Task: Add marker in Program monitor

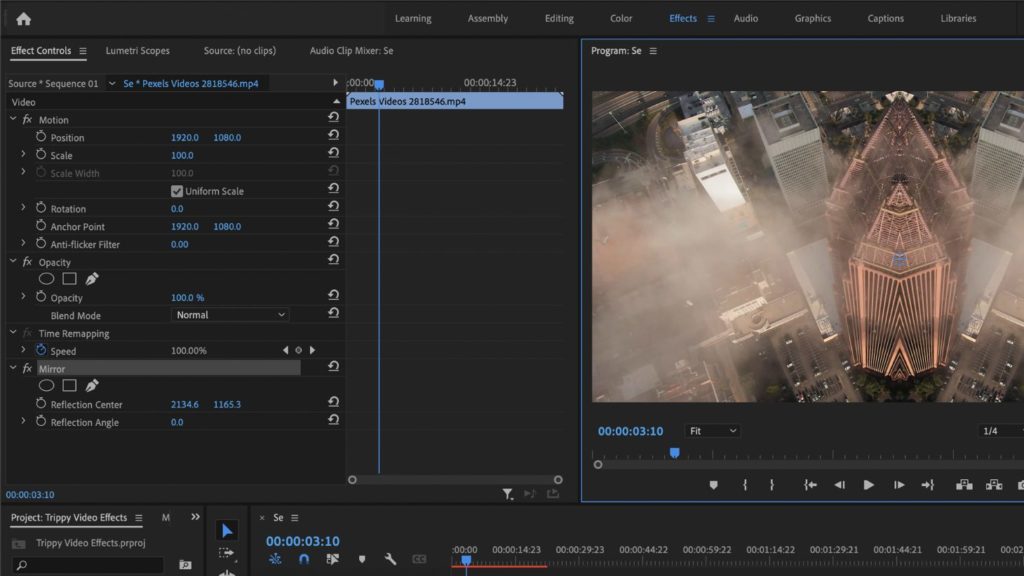Action: pos(713,485)
